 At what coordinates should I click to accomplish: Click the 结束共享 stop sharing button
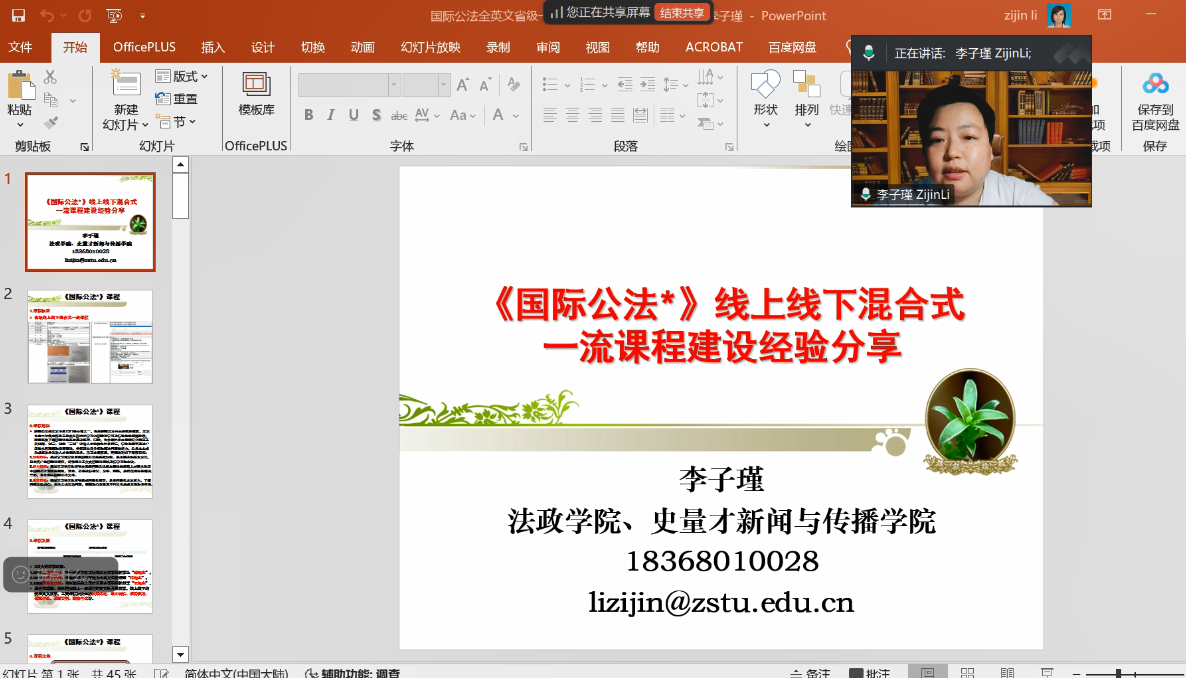click(x=683, y=13)
